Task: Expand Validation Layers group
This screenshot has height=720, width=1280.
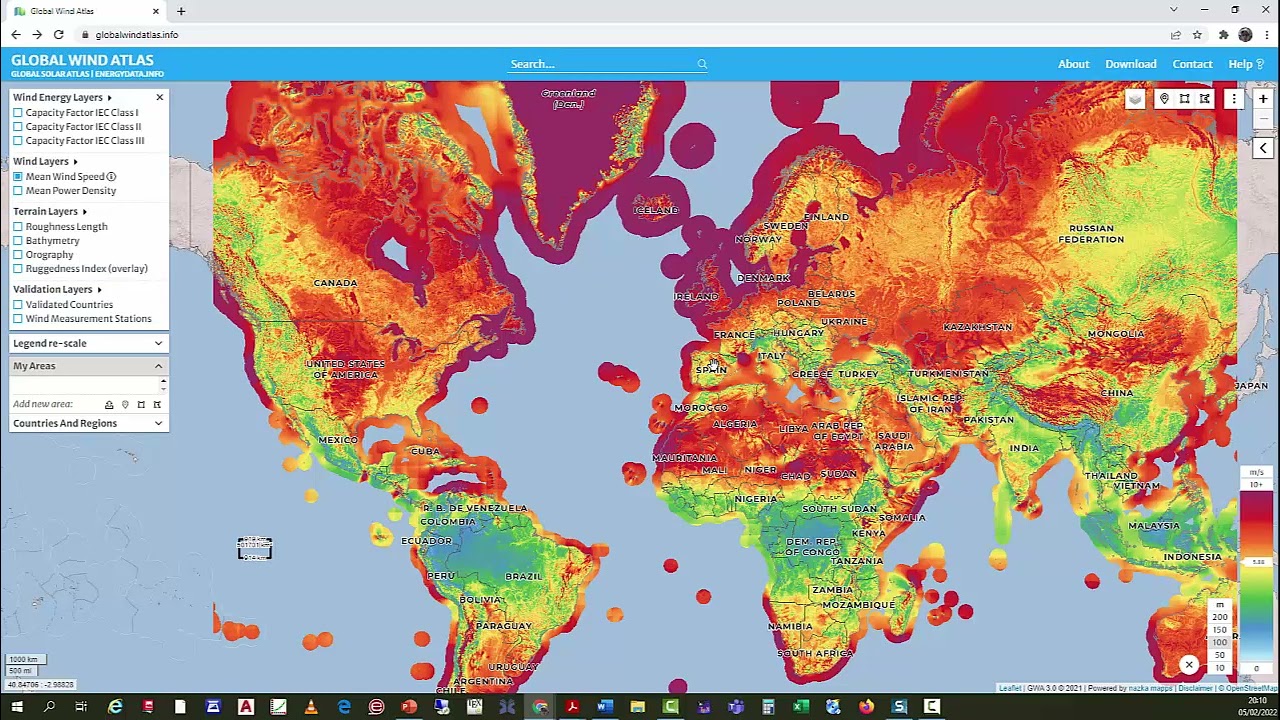Action: [x=99, y=290]
